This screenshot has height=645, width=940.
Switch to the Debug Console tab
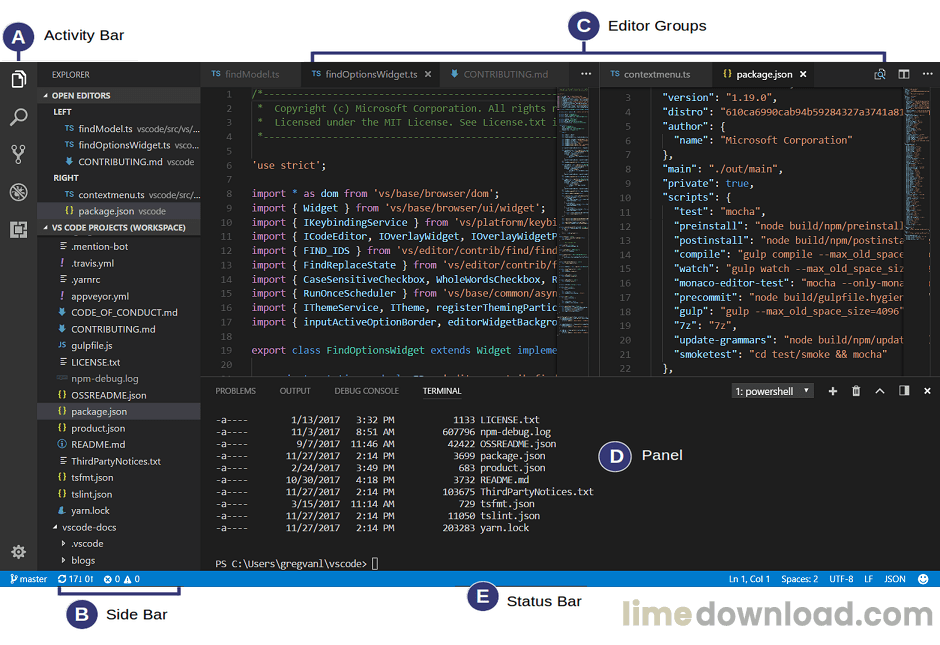tap(366, 391)
